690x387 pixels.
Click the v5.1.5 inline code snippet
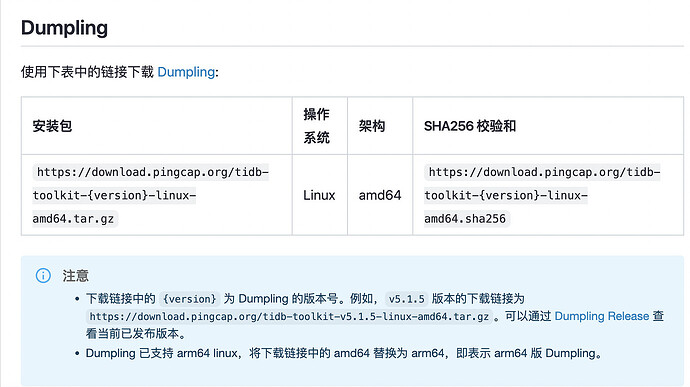tap(407, 299)
